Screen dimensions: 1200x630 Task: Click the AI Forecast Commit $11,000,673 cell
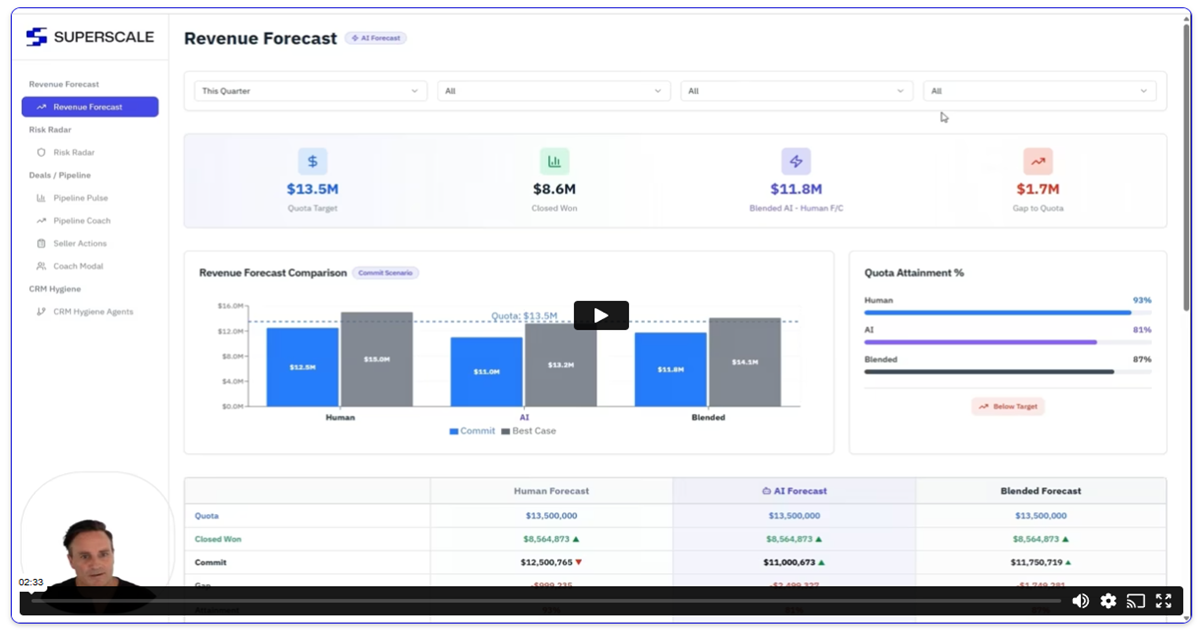pyautogui.click(x=794, y=562)
